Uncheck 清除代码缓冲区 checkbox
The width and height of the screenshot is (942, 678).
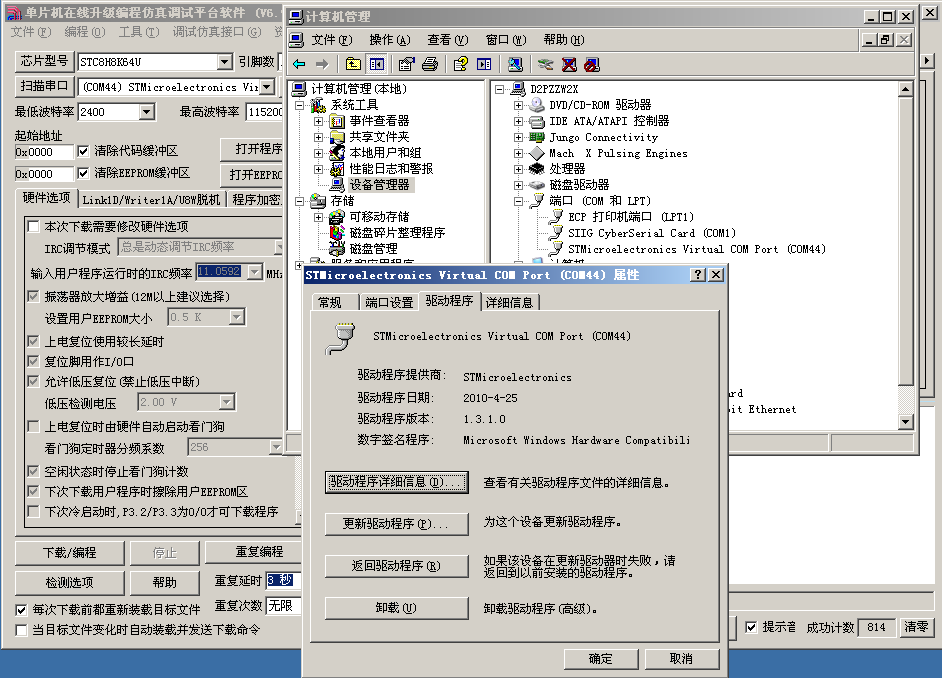click(82, 154)
